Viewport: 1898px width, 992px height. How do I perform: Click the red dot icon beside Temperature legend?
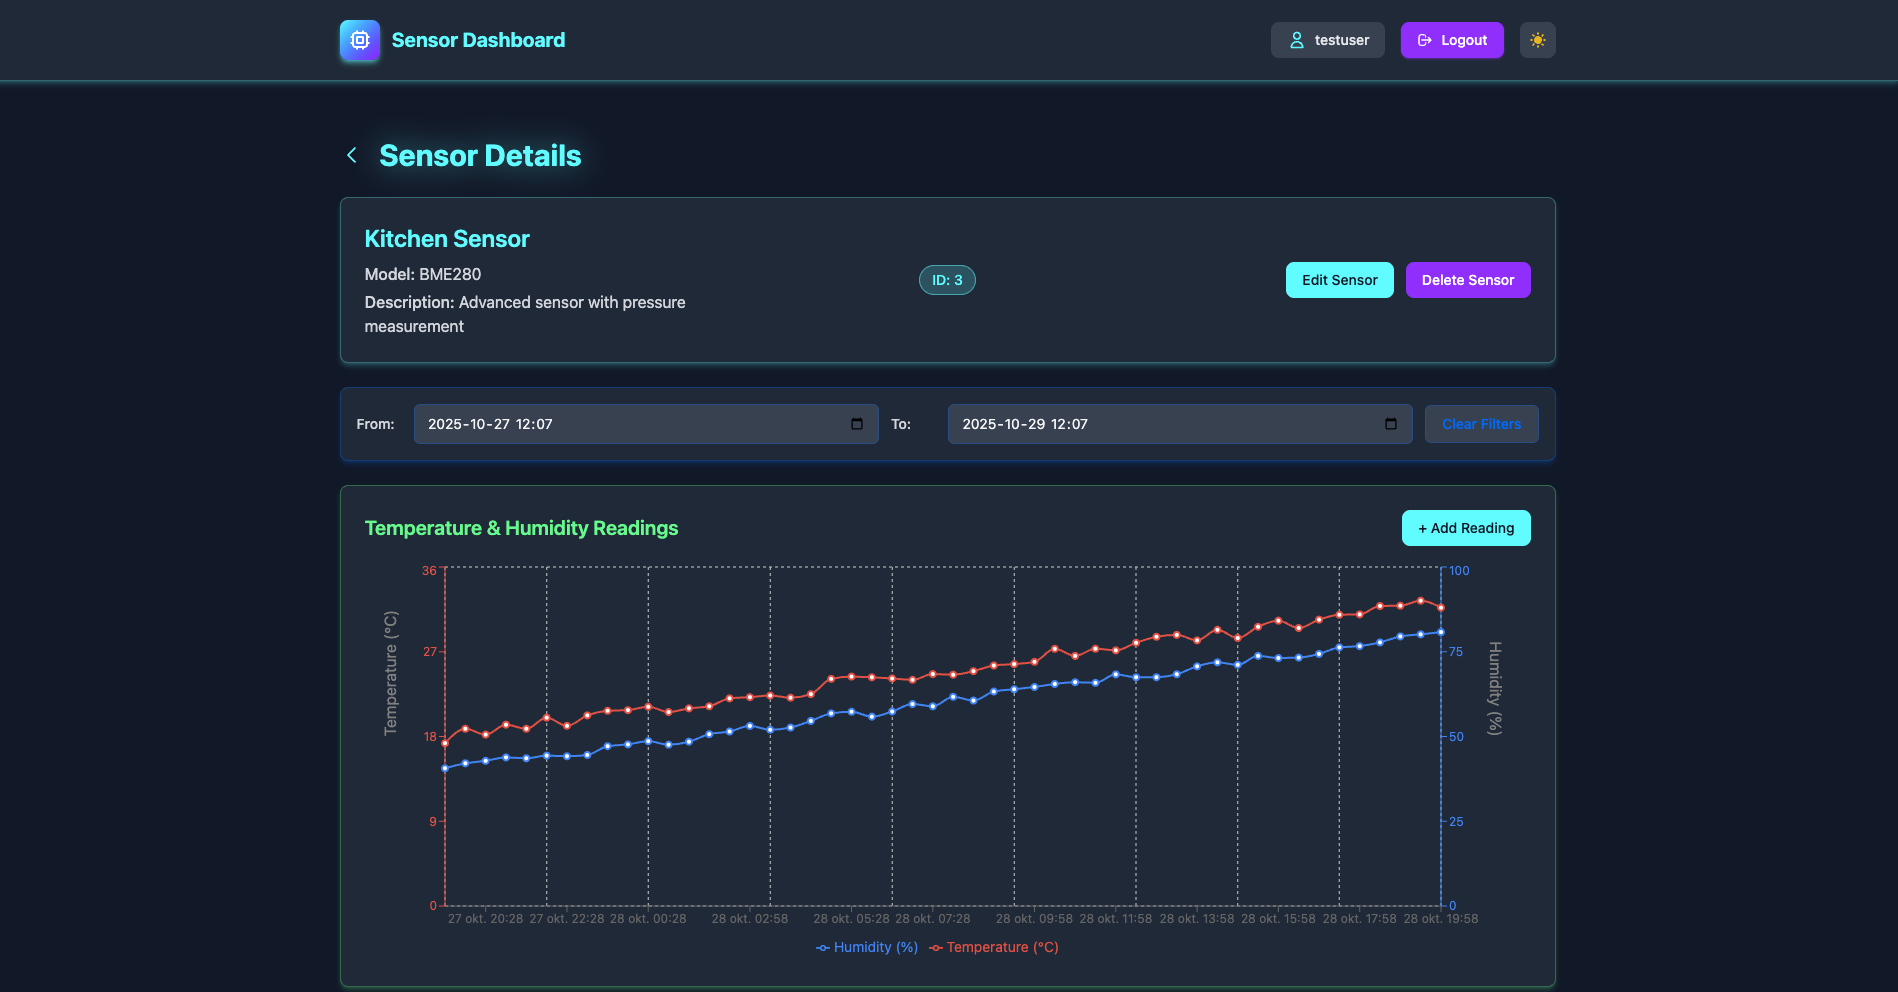[937, 947]
